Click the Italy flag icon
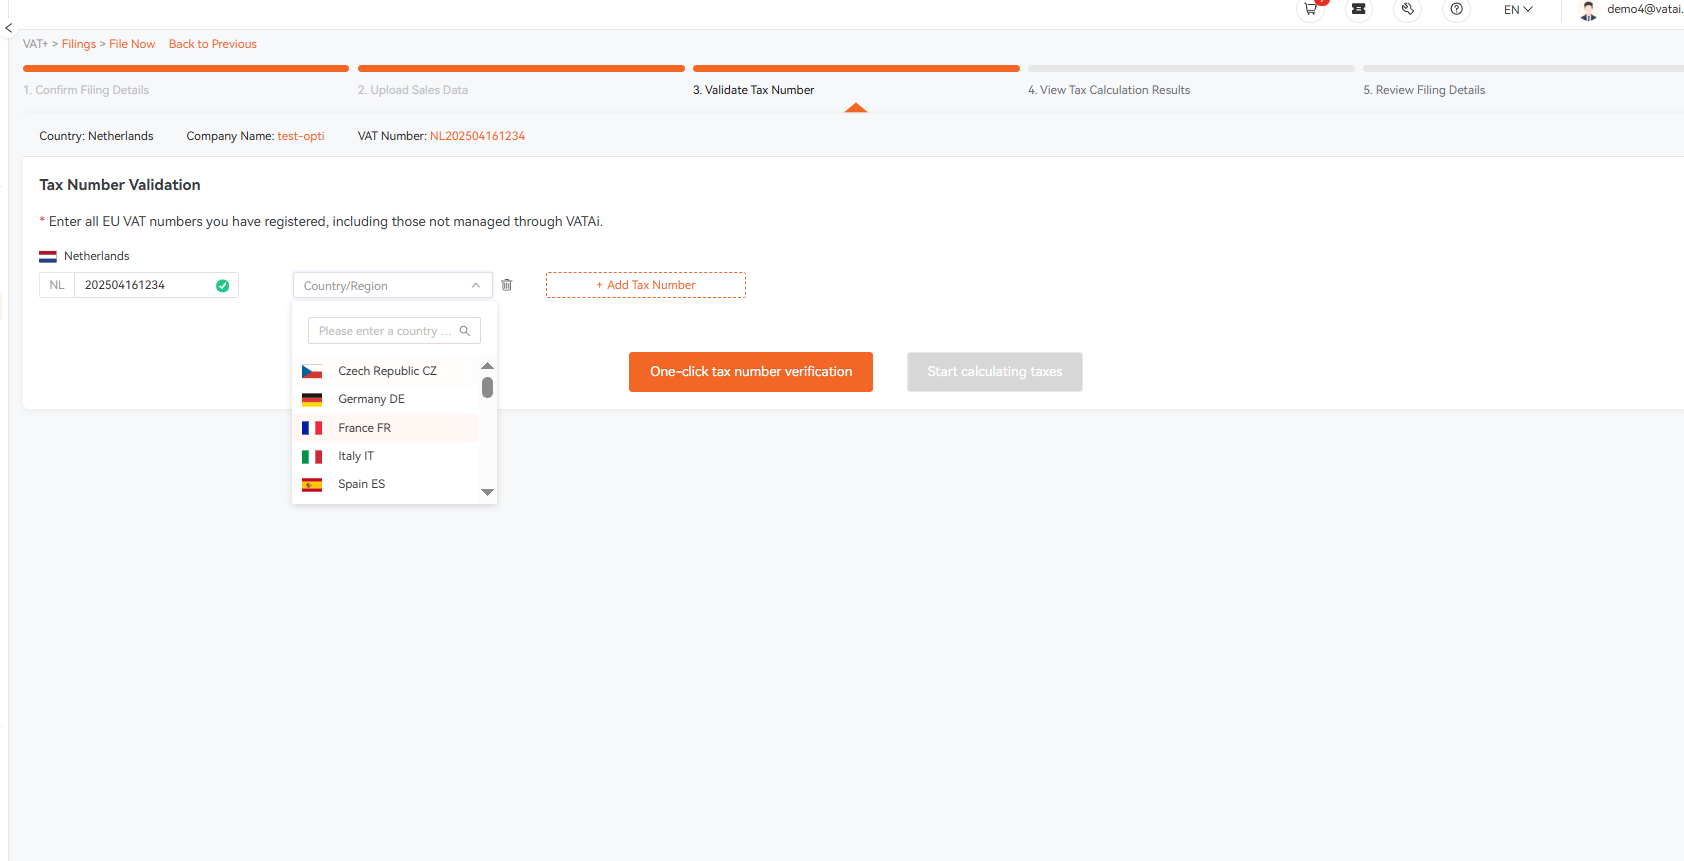 [312, 457]
